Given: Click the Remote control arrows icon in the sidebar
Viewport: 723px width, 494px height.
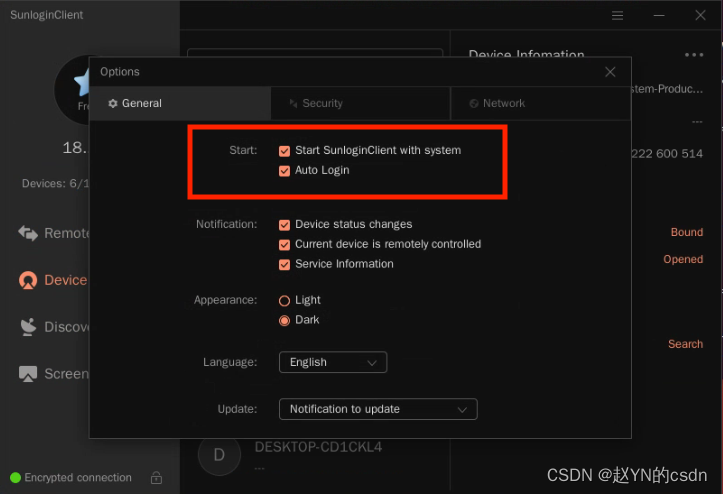Looking at the screenshot, I should pyautogui.click(x=28, y=233).
